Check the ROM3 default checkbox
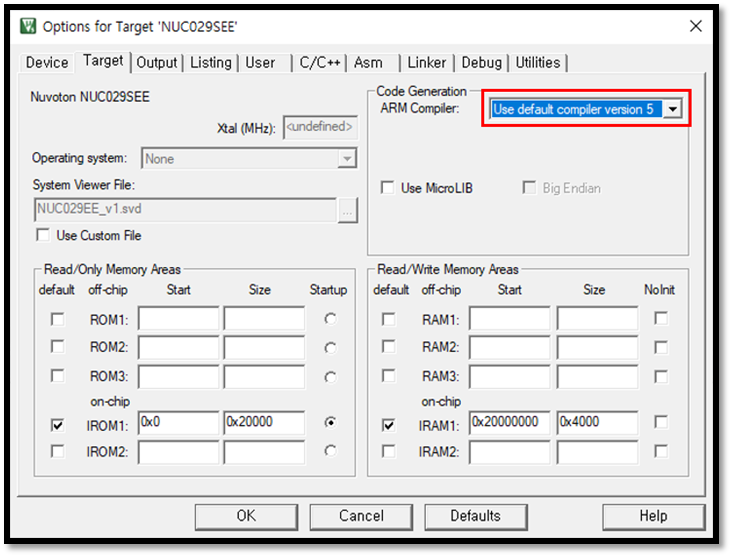The height and width of the screenshot is (557, 732). coord(57,376)
